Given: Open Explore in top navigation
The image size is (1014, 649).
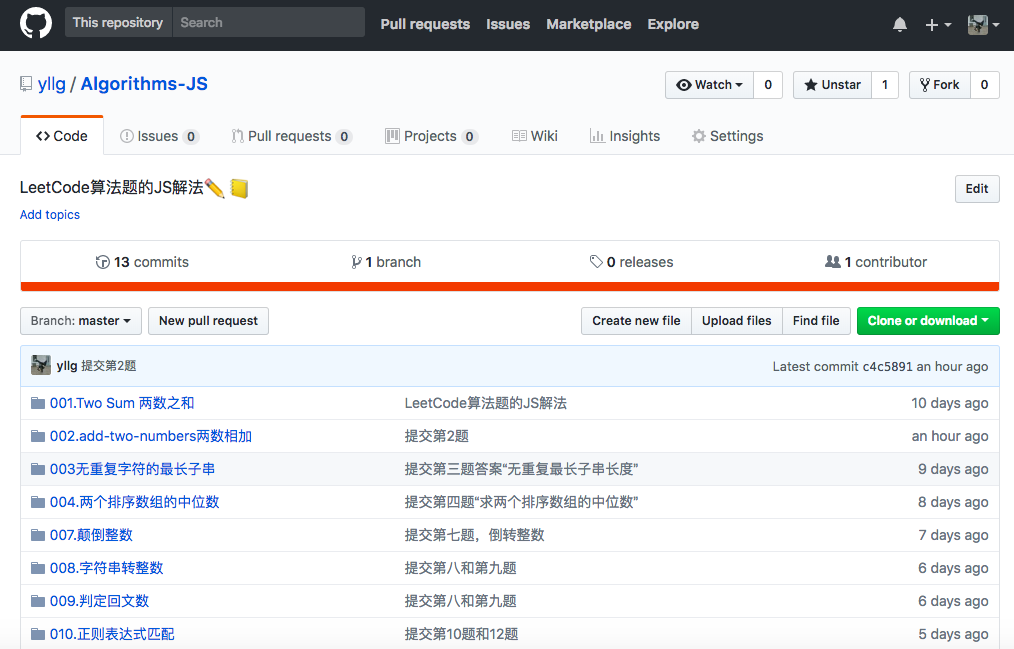Looking at the screenshot, I should (673, 24).
